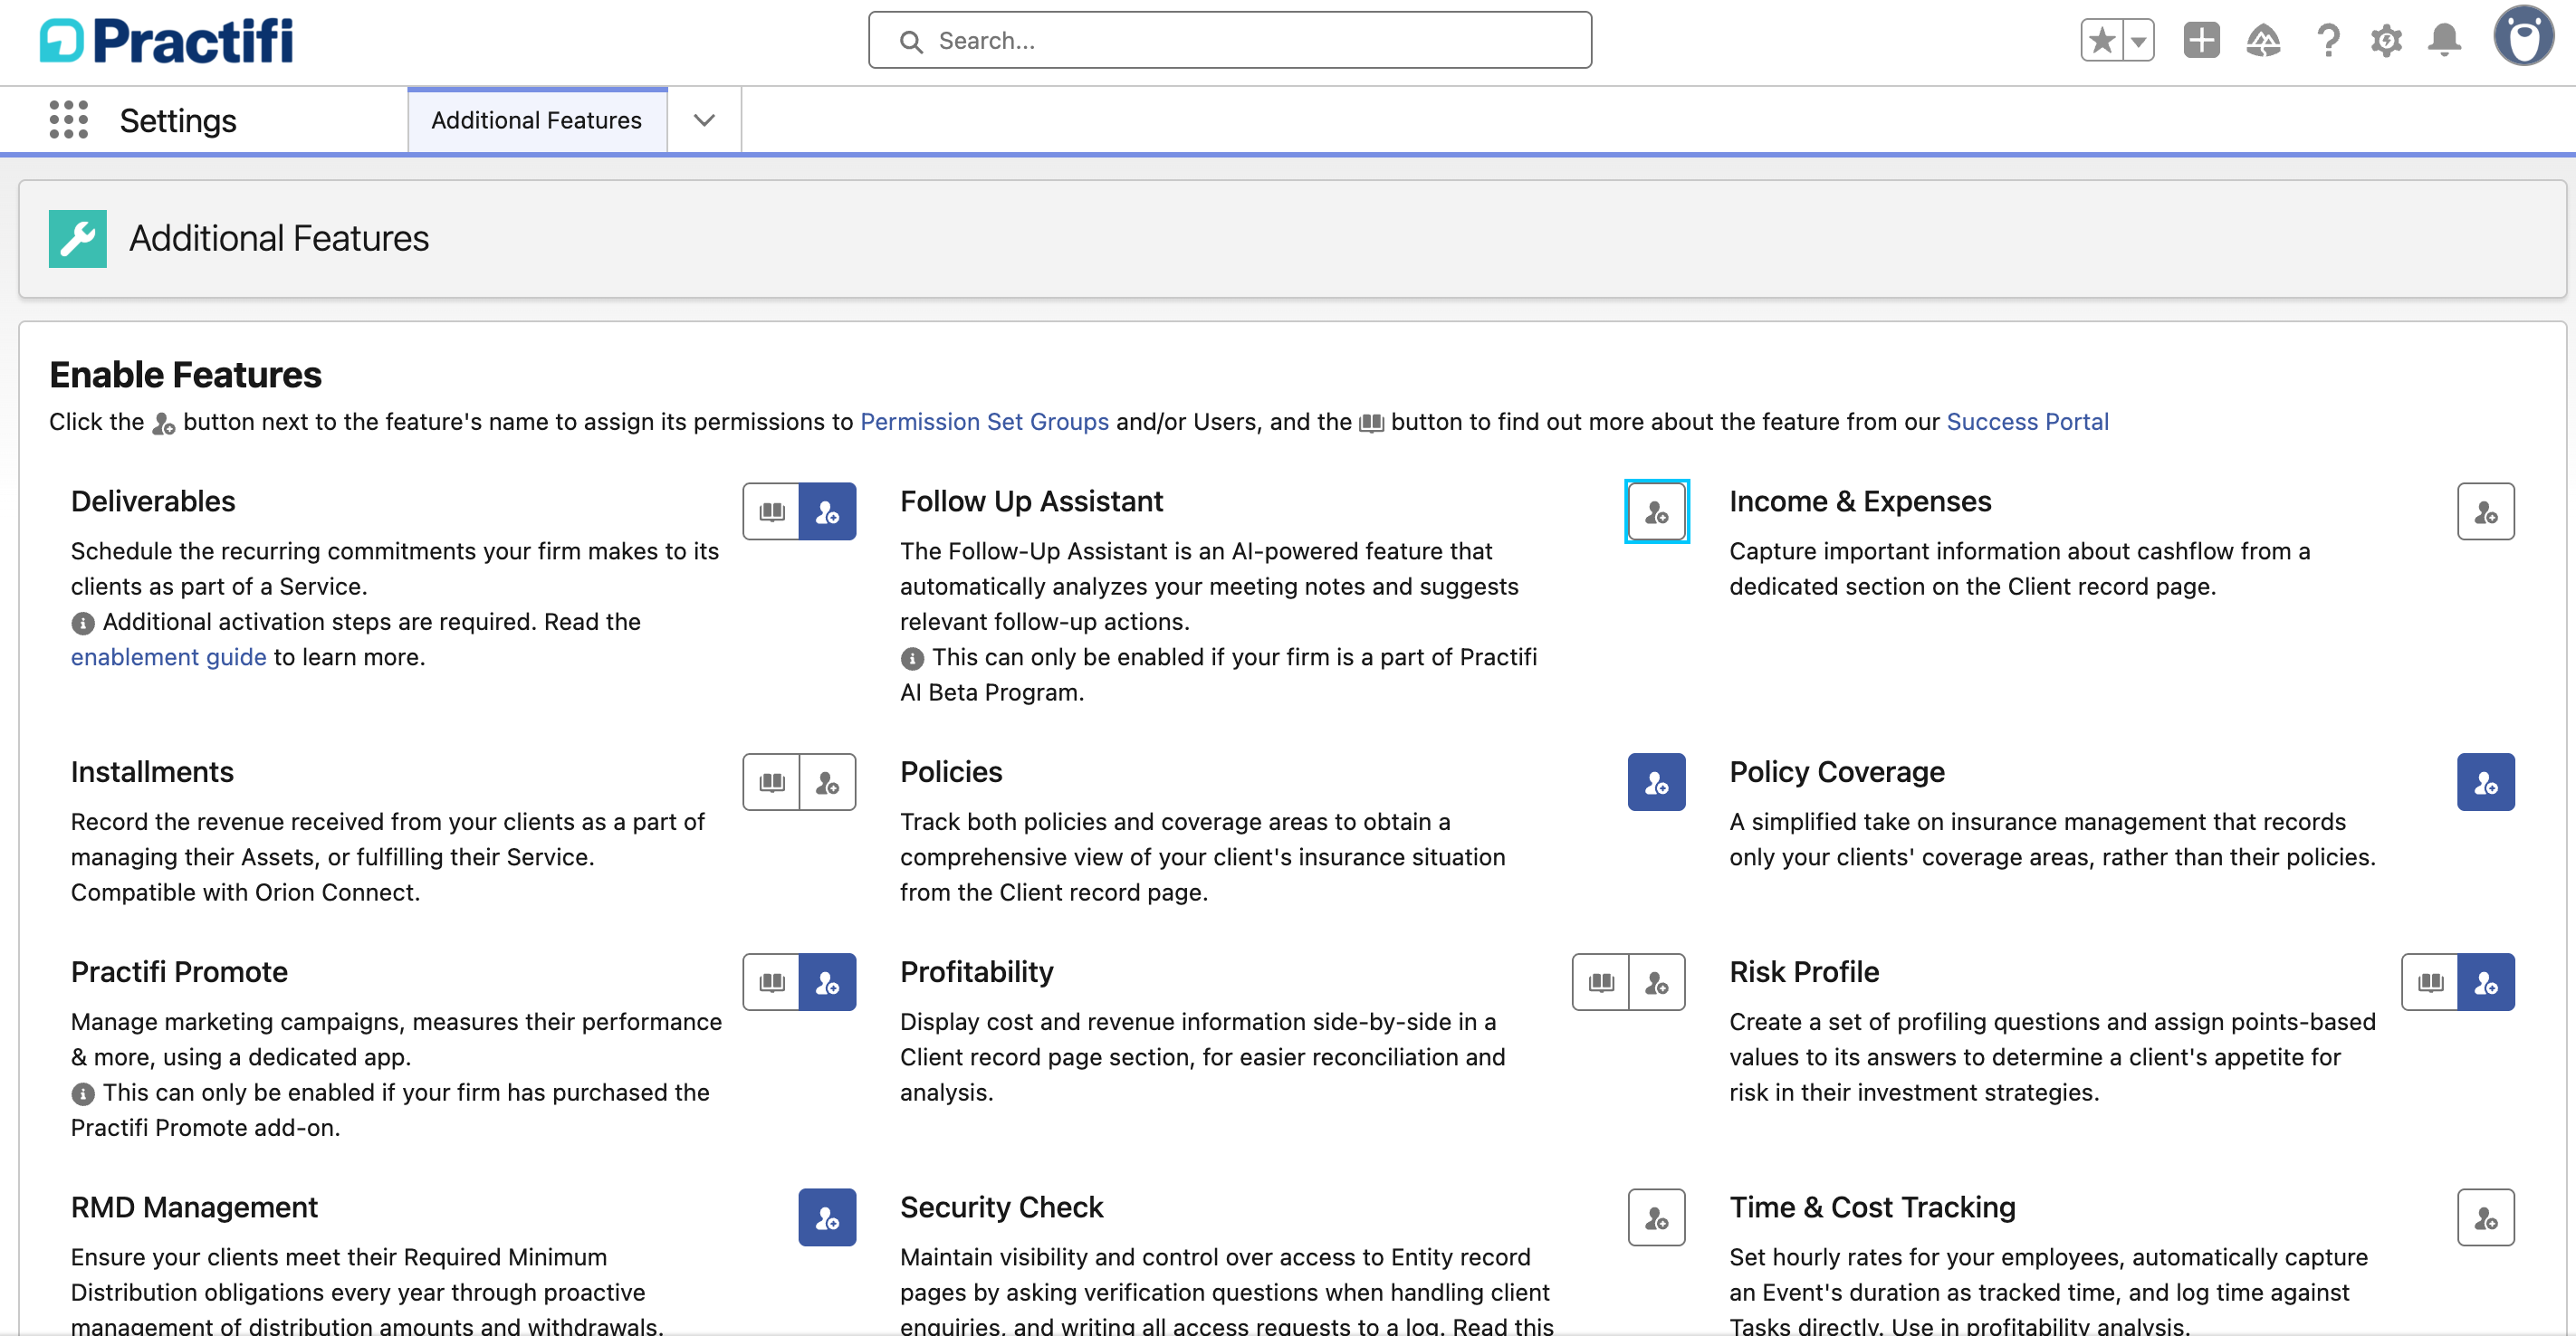Screen dimensions: 2576x1336
Task: Click the Income & Expenses title
Action: point(1860,501)
